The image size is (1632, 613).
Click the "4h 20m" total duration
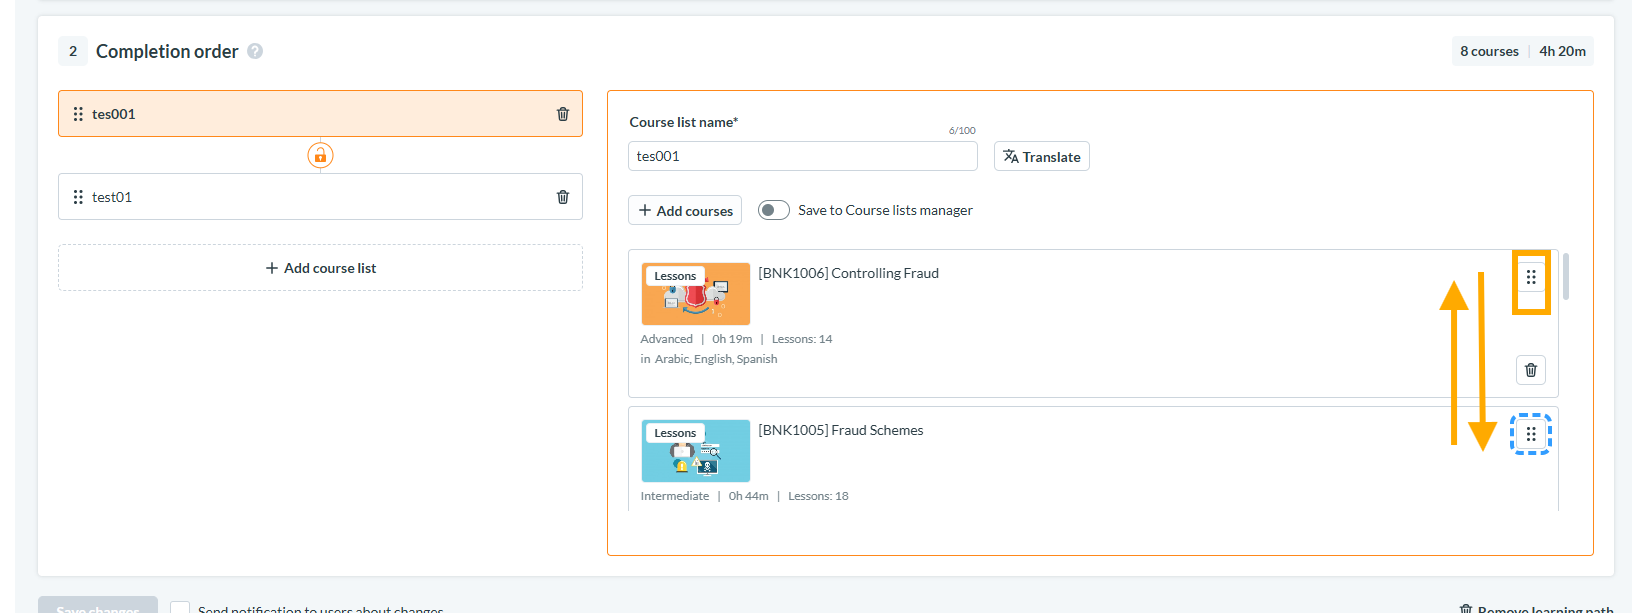pyautogui.click(x=1562, y=51)
